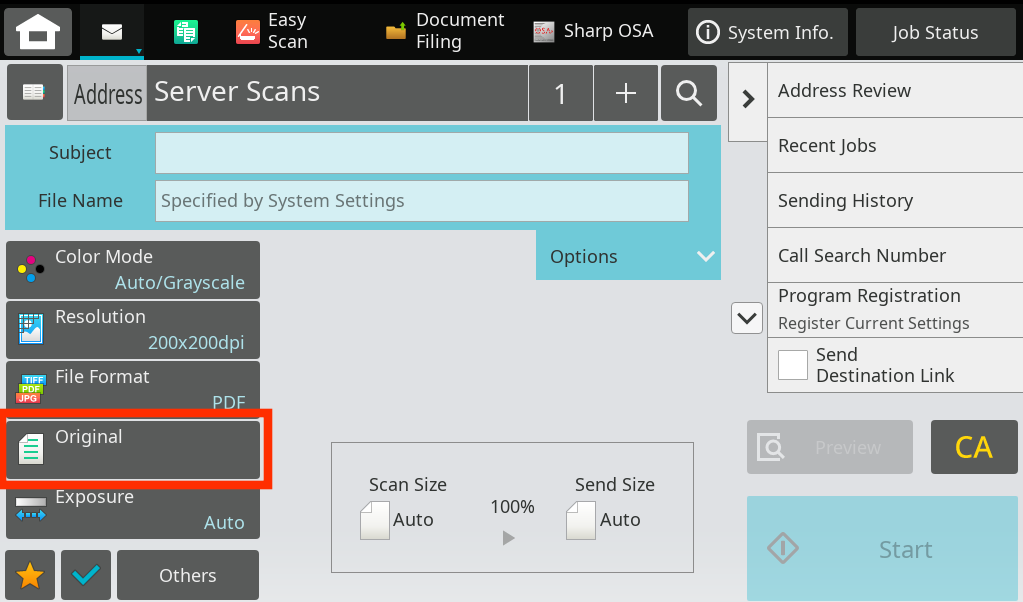Viewport: 1023px width, 602px height.
Task: Change Color Mode setting
Action: point(133,269)
